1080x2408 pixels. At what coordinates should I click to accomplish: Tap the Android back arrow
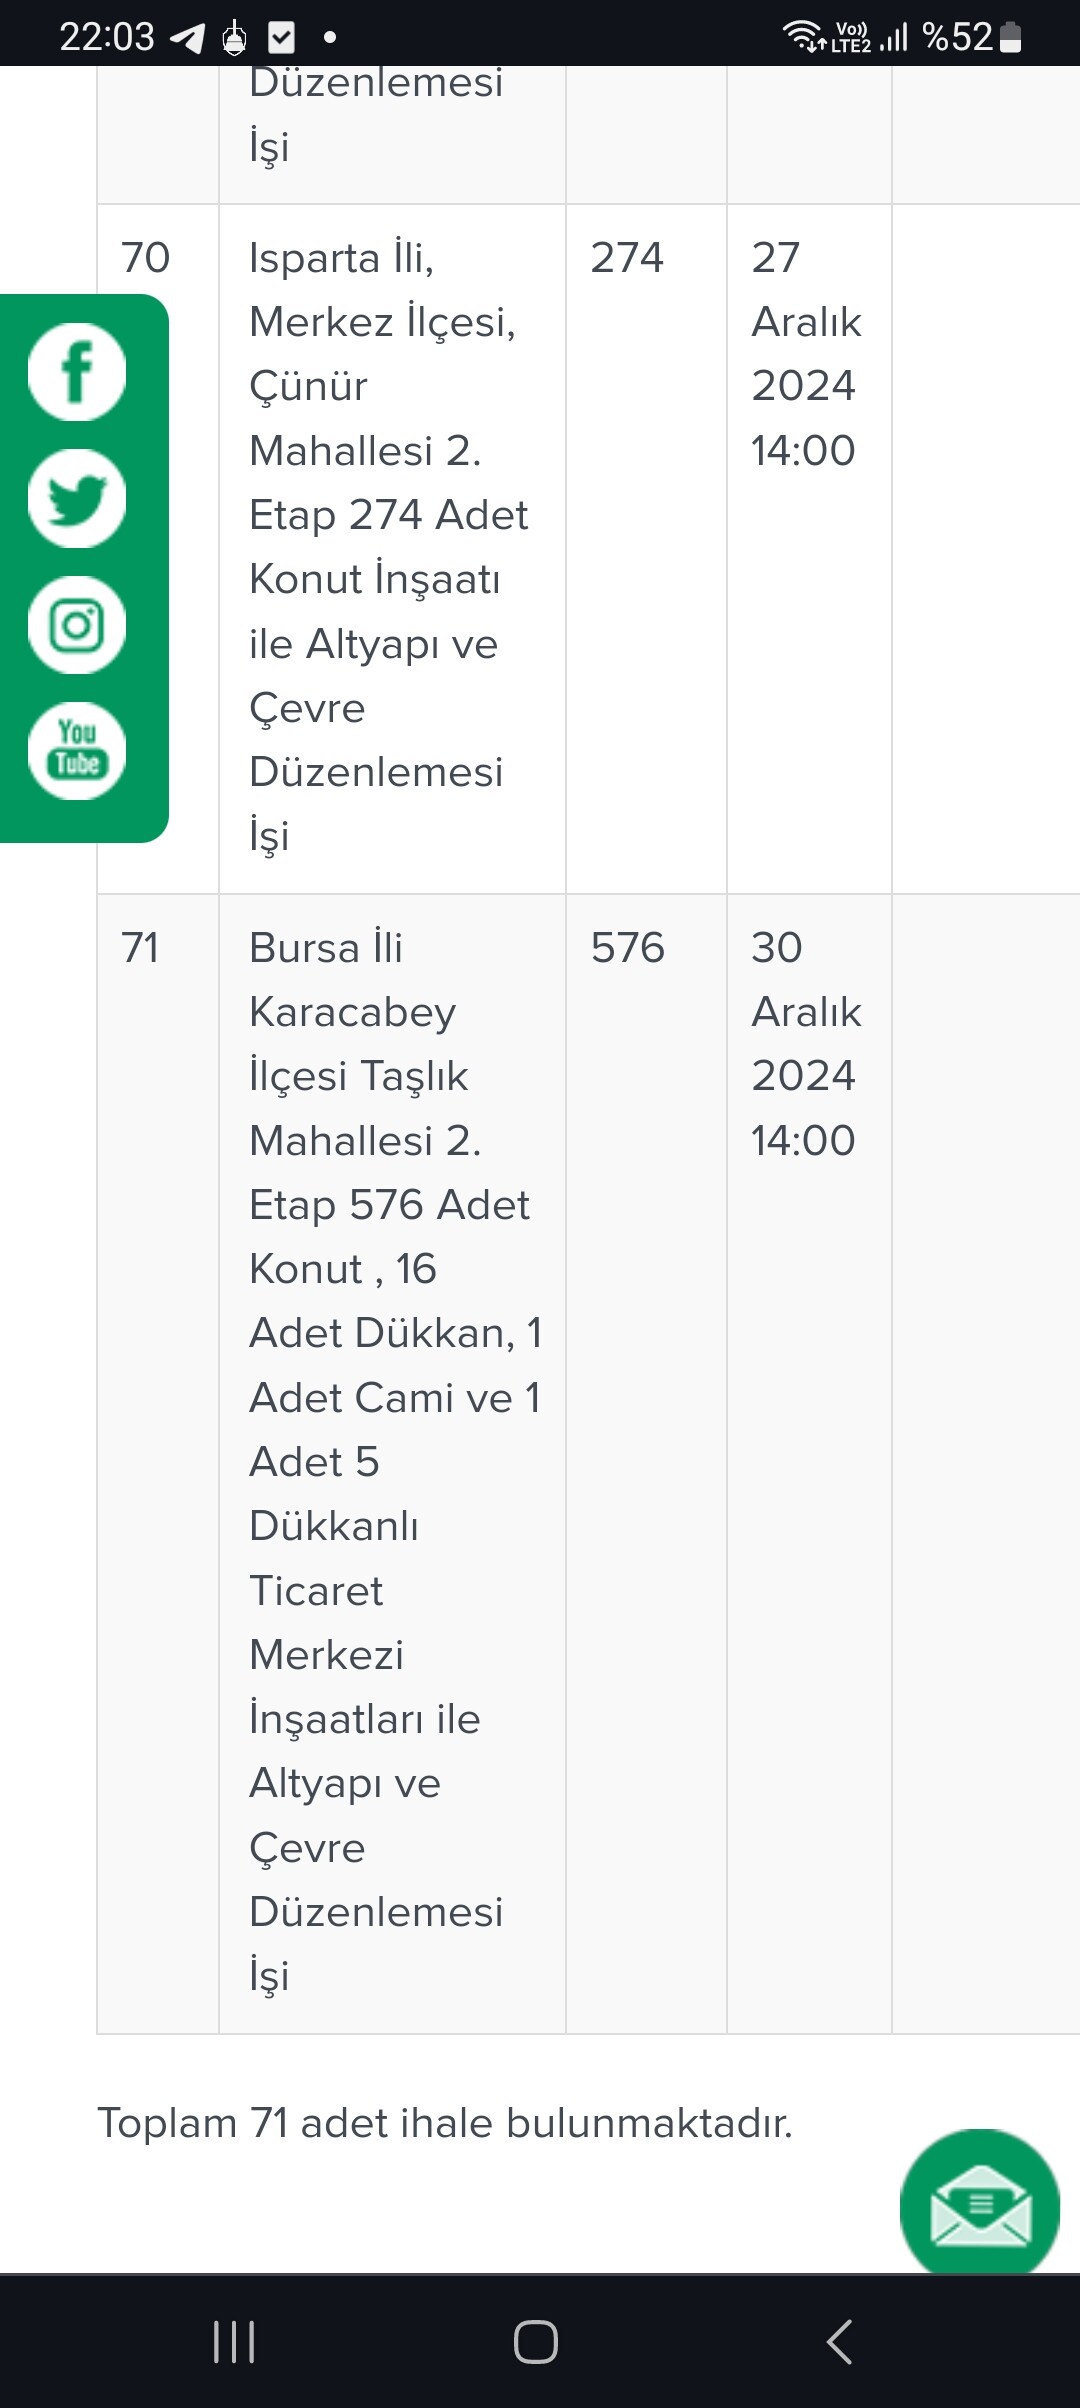pos(840,2342)
